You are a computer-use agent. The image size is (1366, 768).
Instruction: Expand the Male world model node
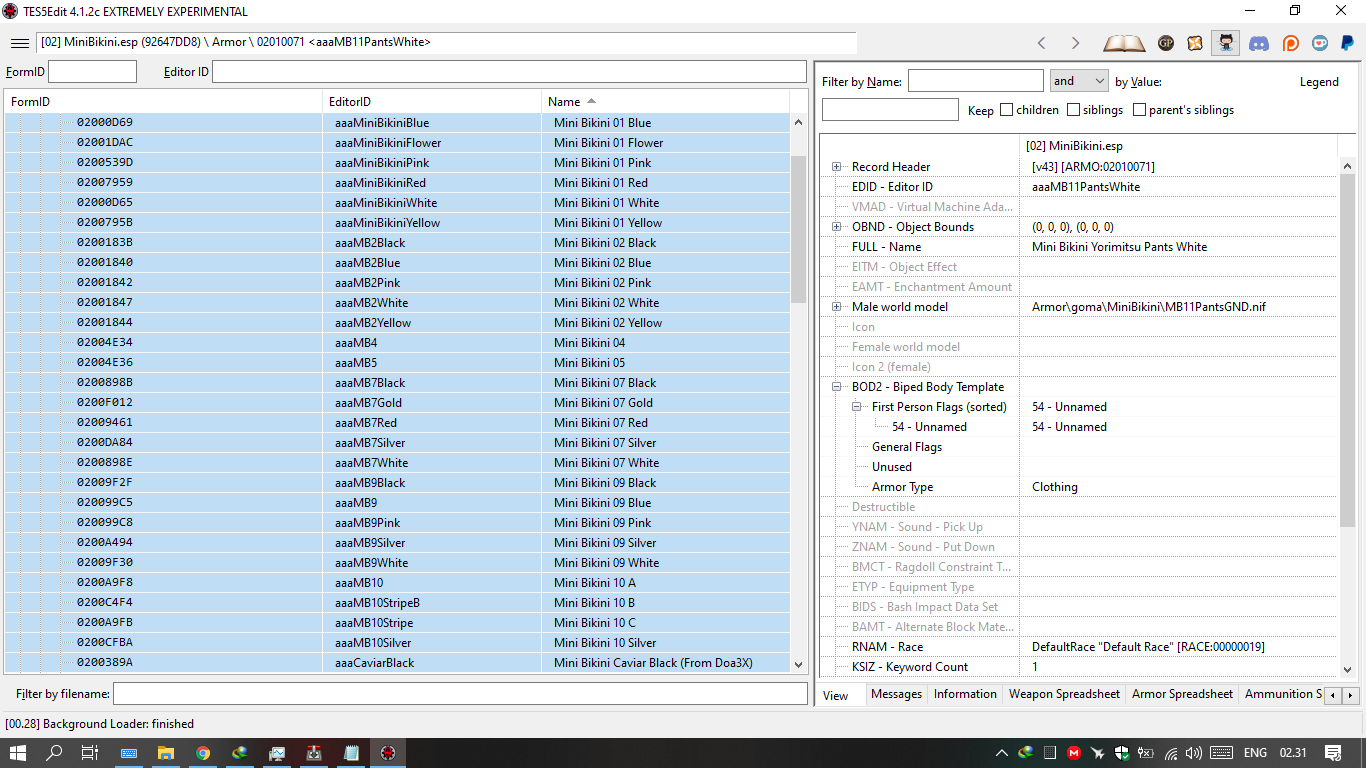point(836,307)
